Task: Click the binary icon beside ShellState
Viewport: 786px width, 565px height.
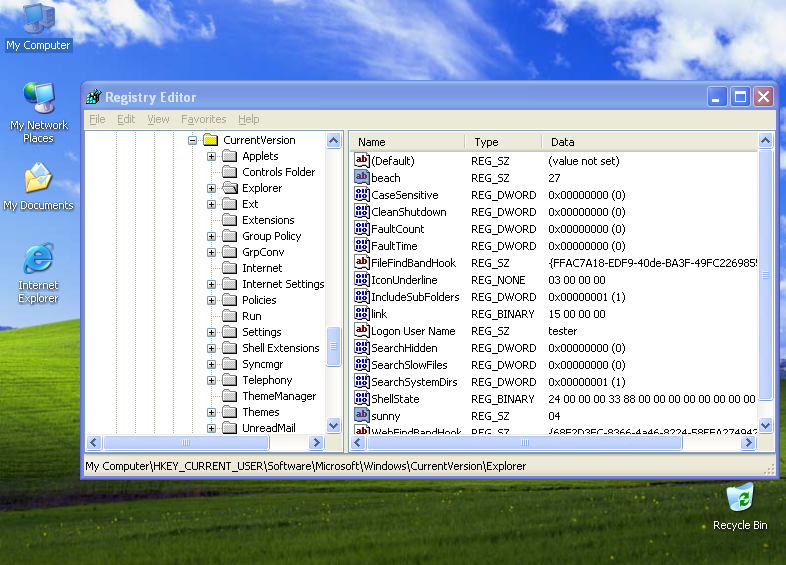Action: click(361, 399)
